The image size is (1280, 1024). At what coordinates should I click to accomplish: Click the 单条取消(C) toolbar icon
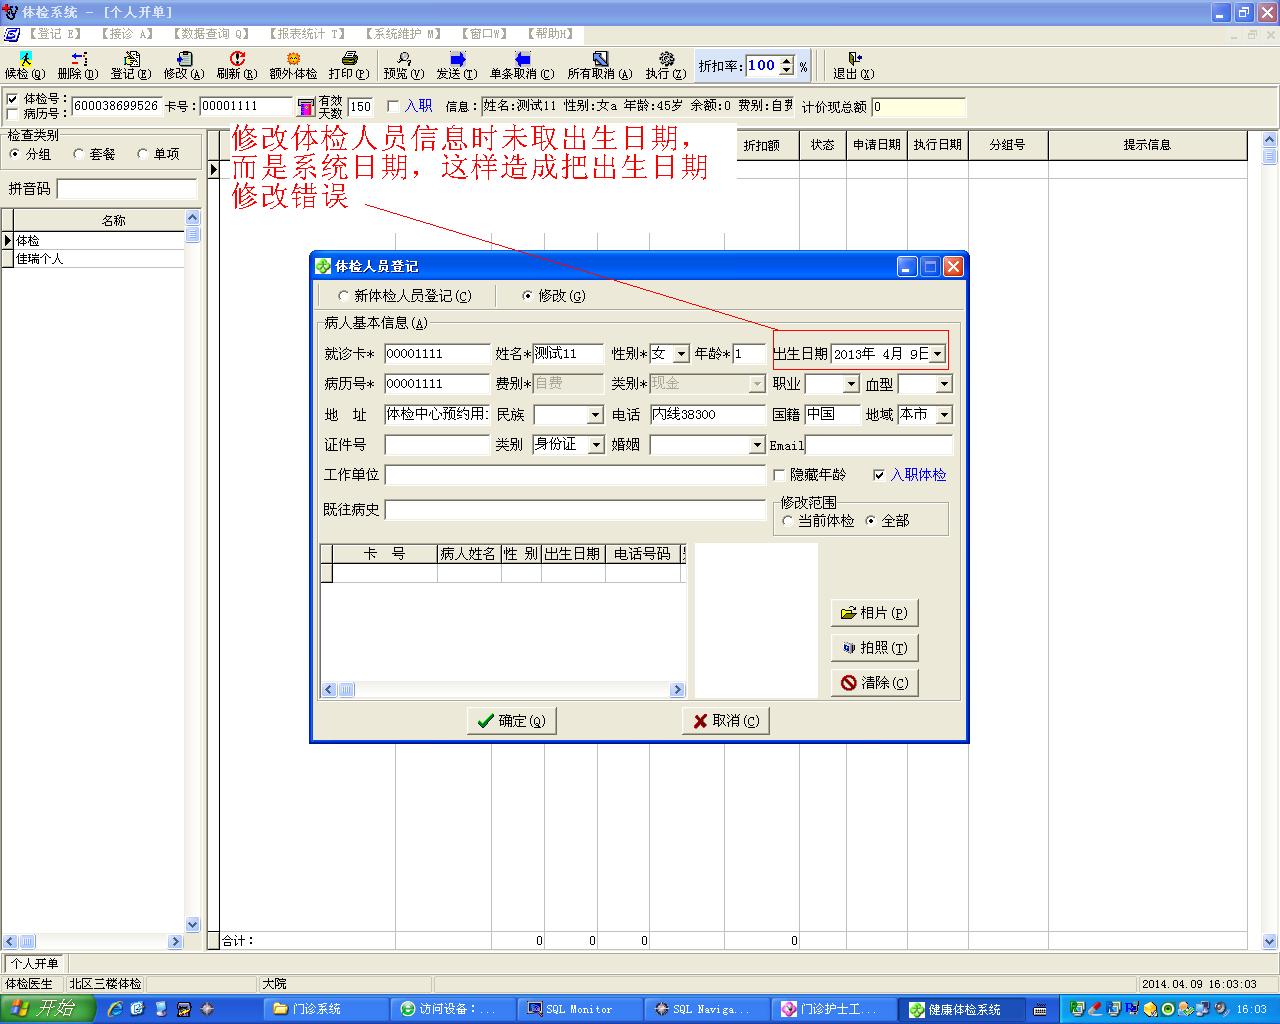point(522,66)
